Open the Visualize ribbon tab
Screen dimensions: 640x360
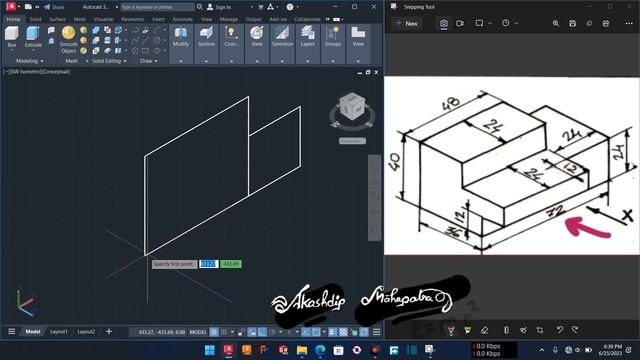tap(103, 19)
